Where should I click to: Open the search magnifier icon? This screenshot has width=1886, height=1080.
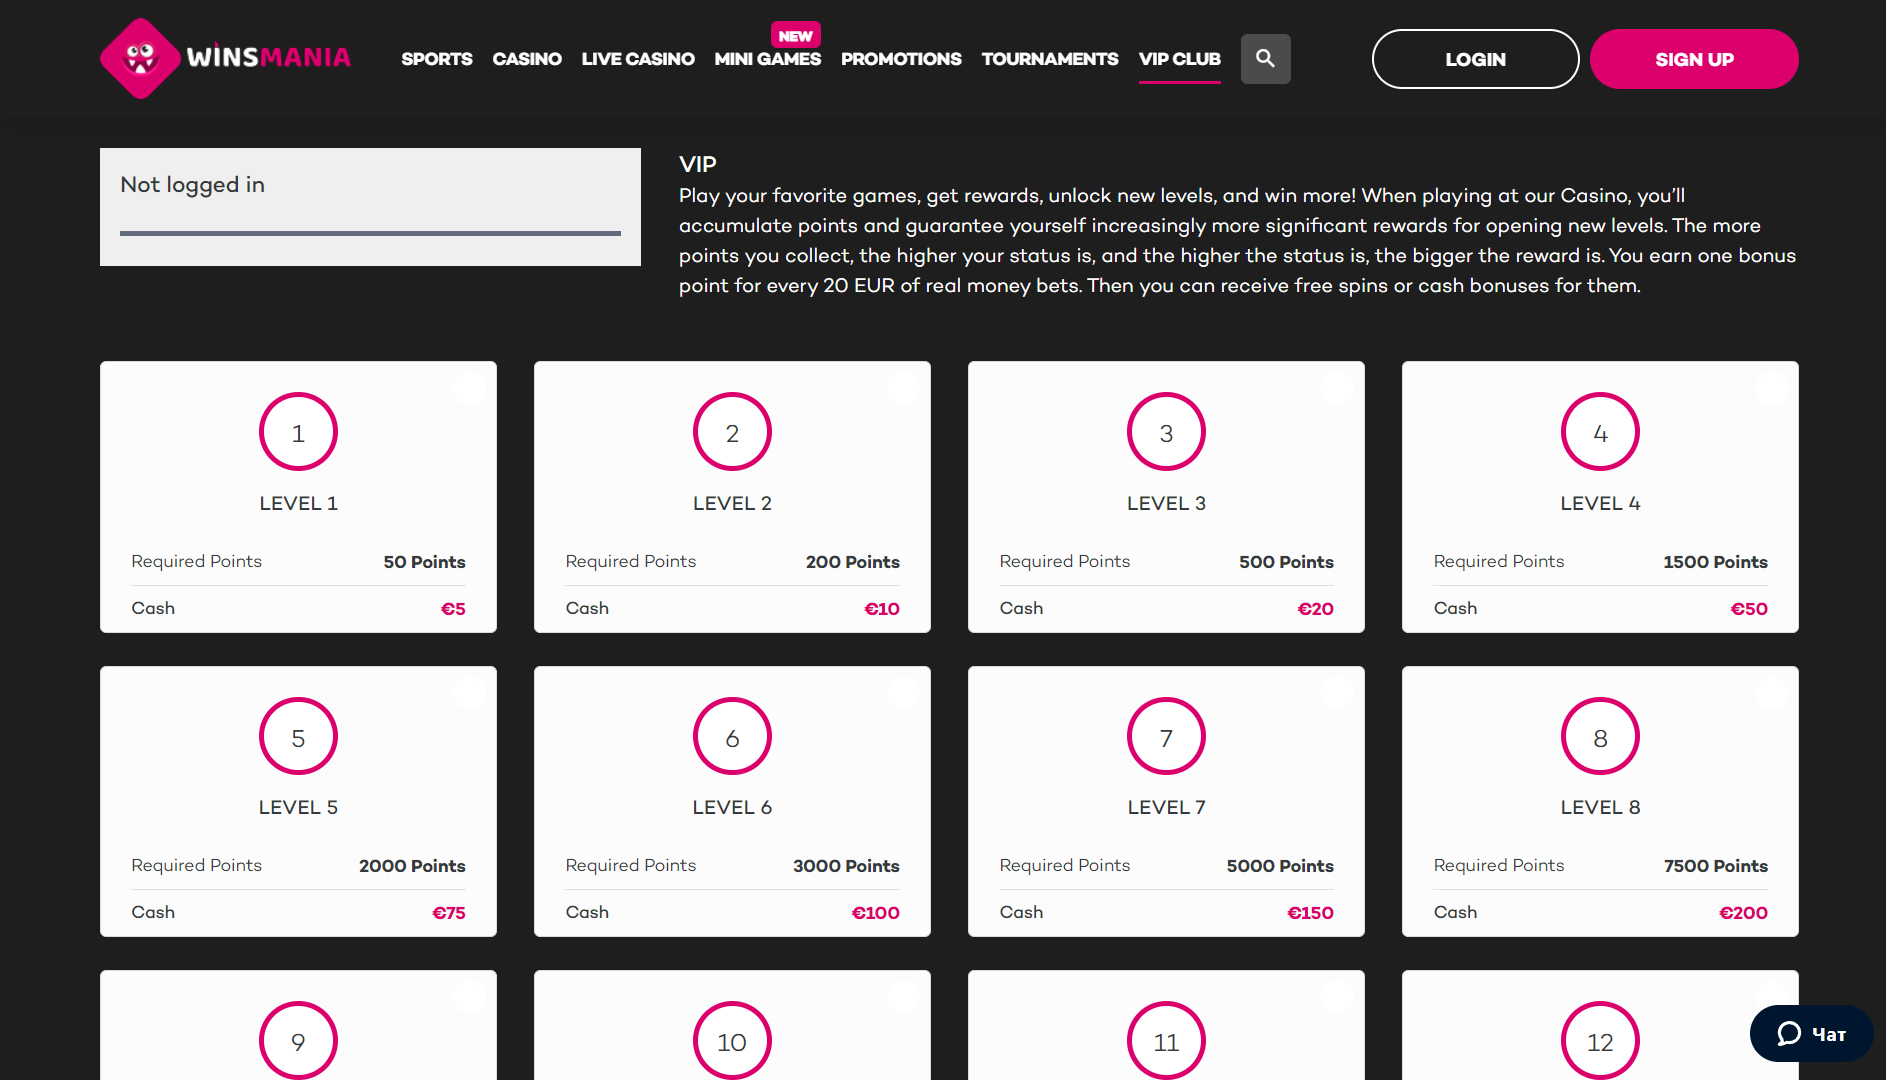click(x=1265, y=59)
